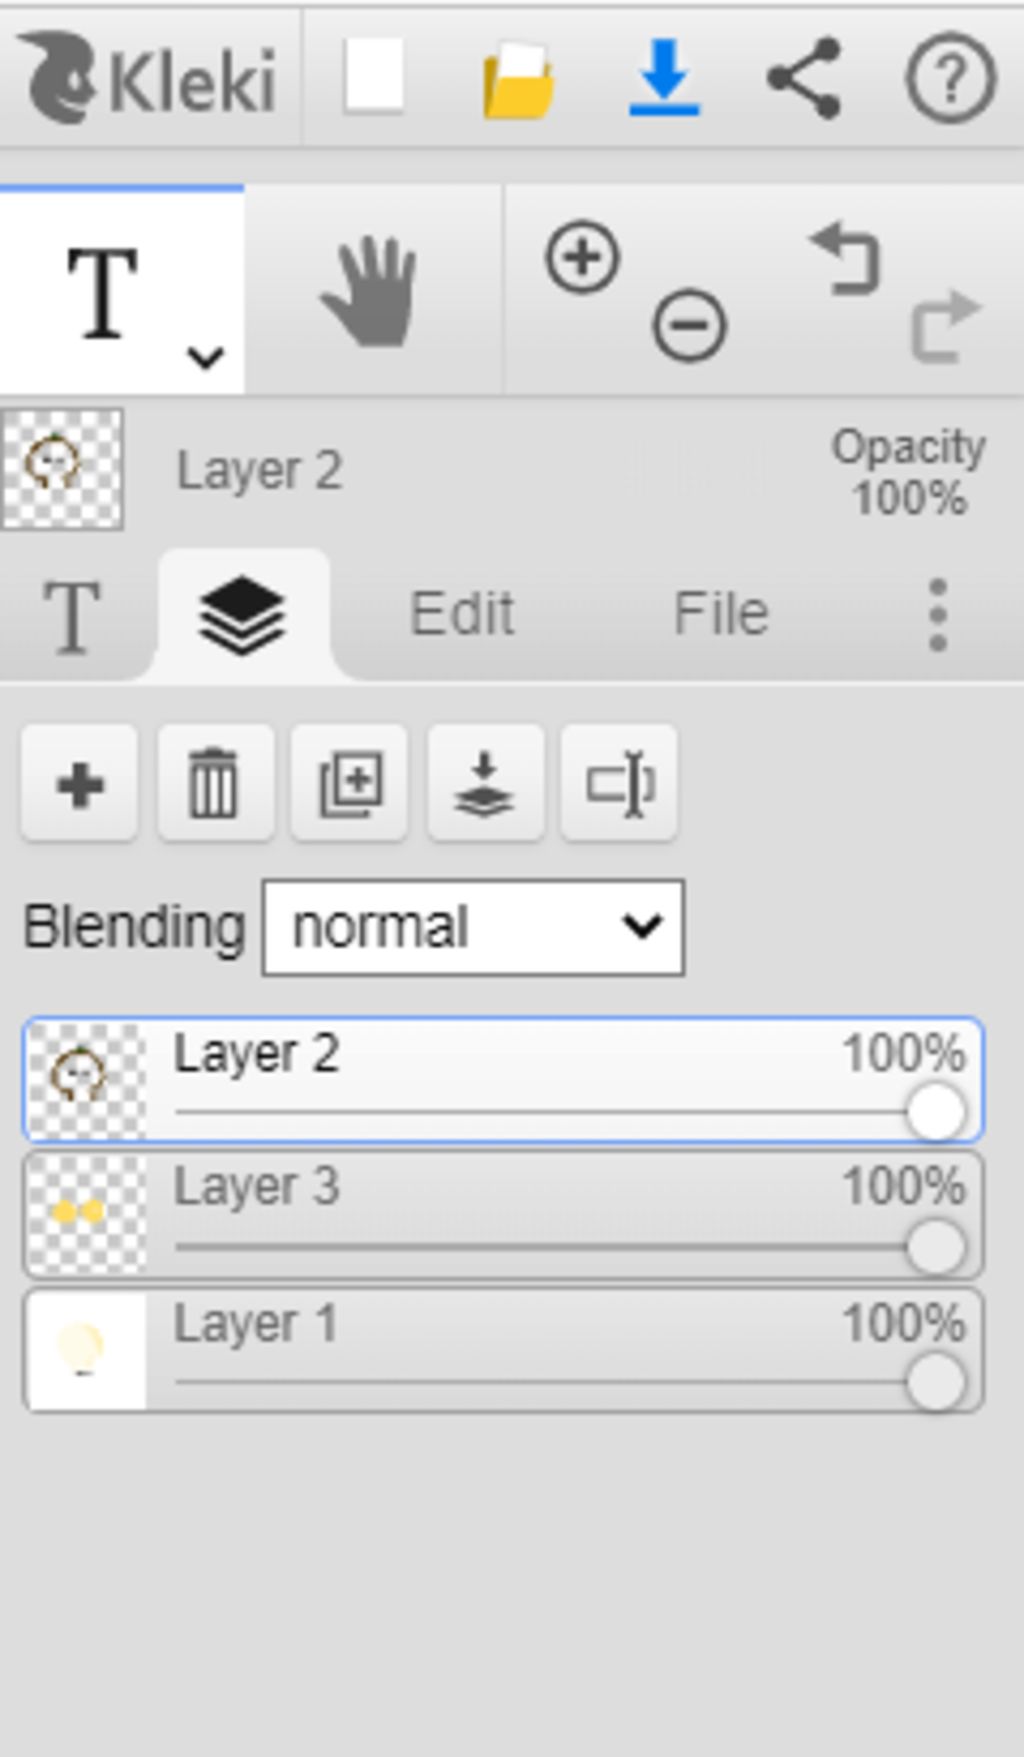This screenshot has width=1024, height=1757.
Task: Open the help question mark icon
Action: coord(950,77)
